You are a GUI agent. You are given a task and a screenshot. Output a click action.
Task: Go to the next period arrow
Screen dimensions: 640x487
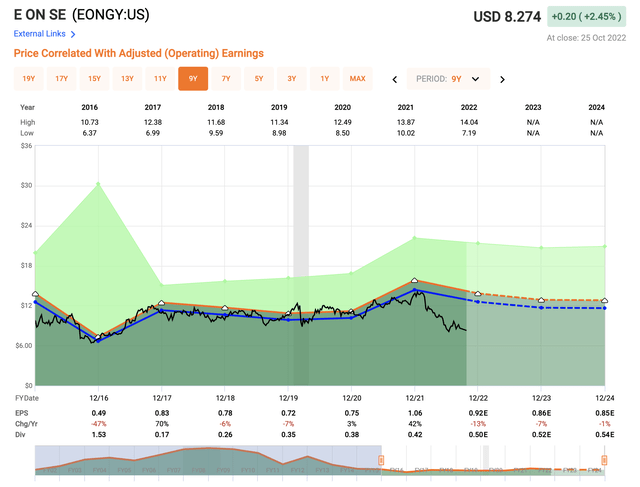tap(502, 79)
